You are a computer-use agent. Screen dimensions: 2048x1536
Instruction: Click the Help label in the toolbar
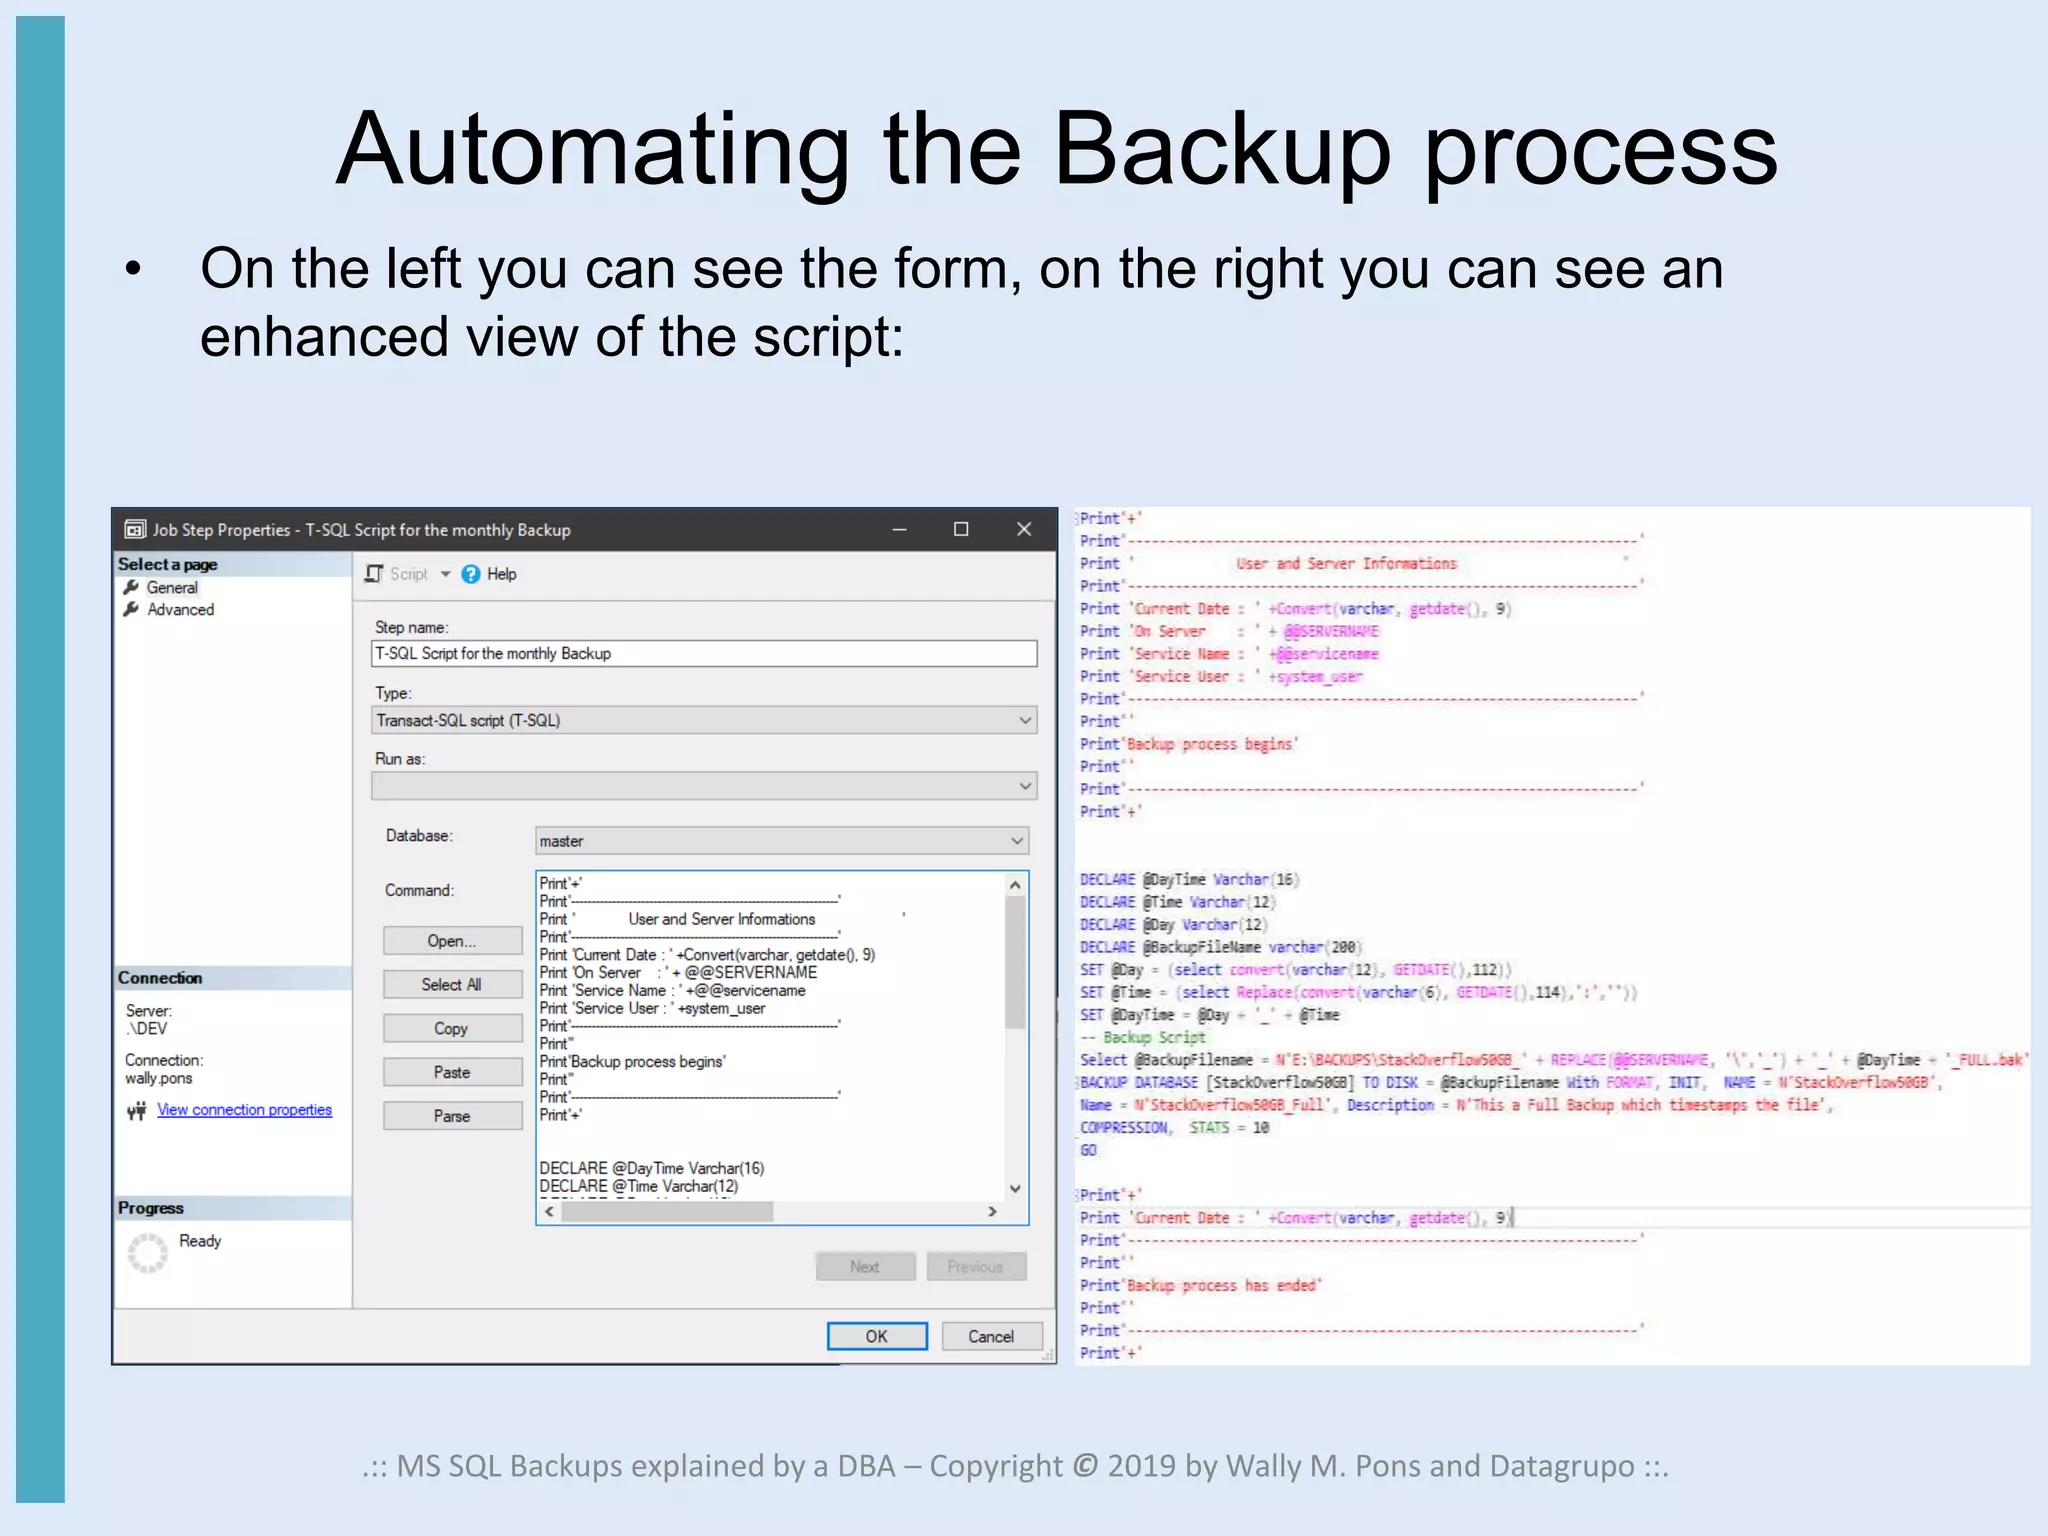tap(502, 574)
